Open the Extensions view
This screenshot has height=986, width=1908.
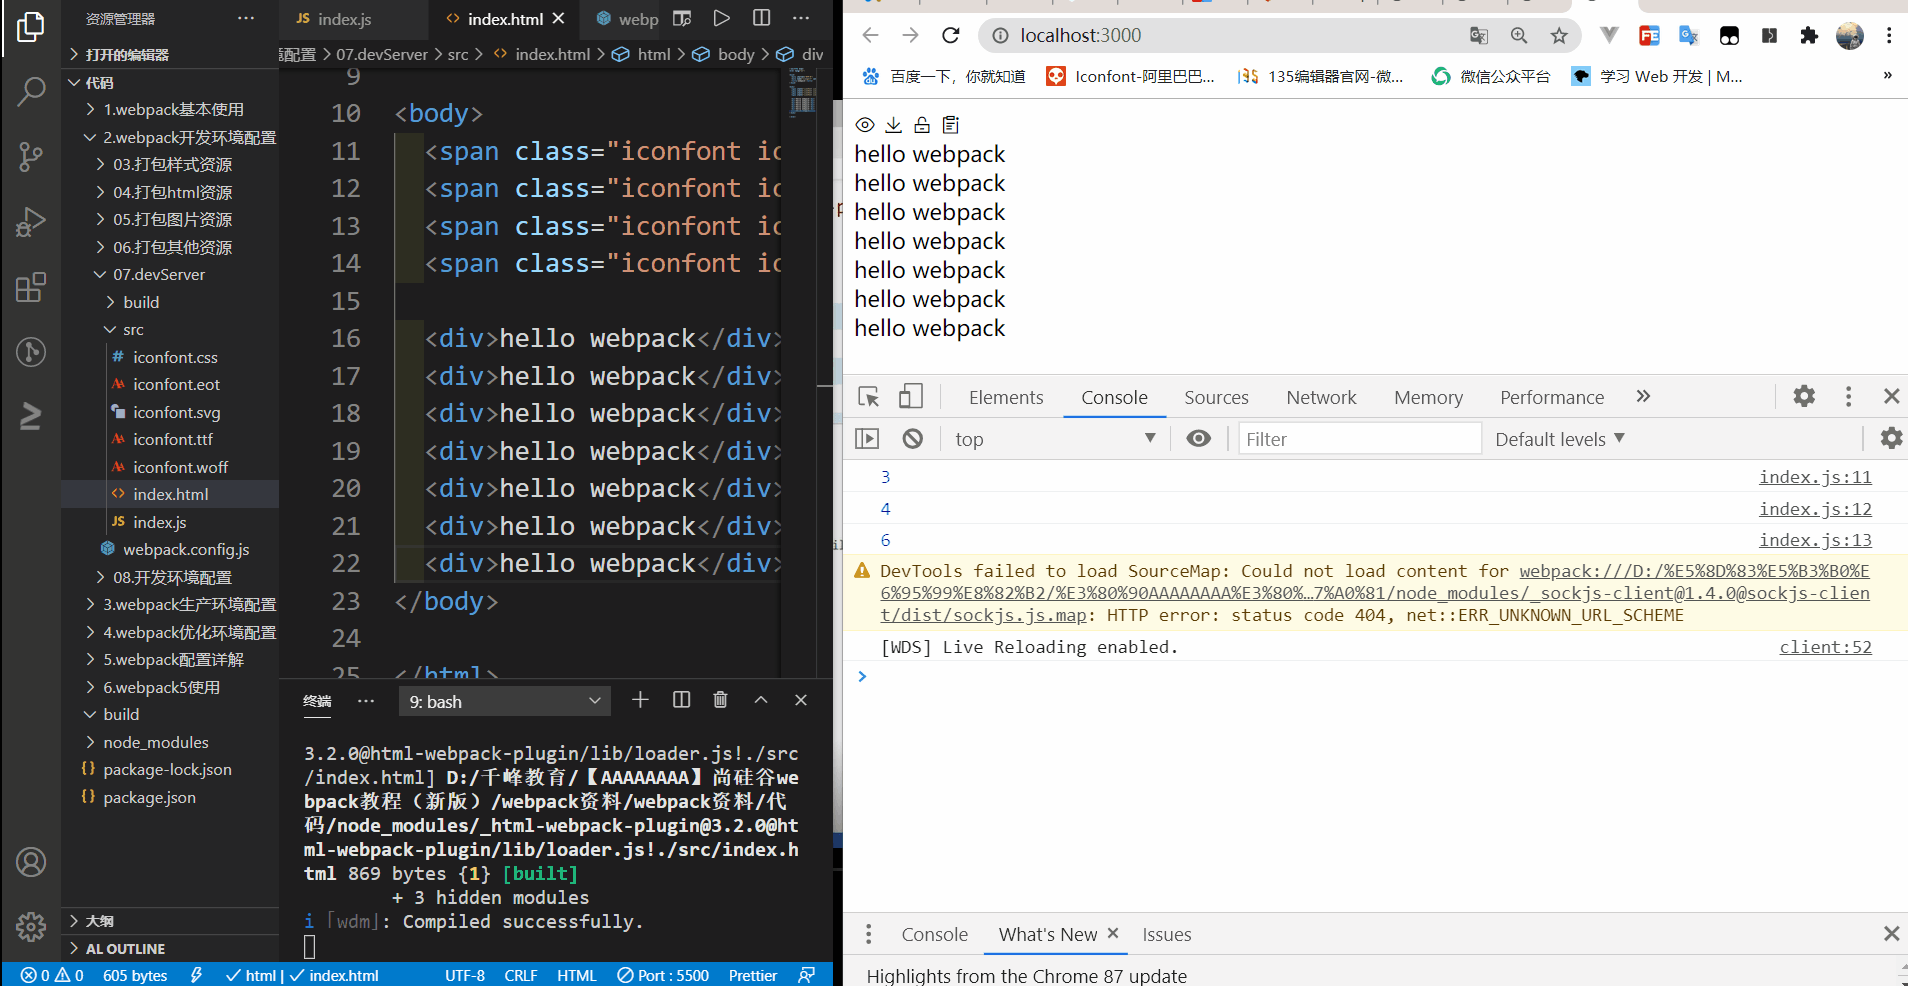pyautogui.click(x=31, y=287)
